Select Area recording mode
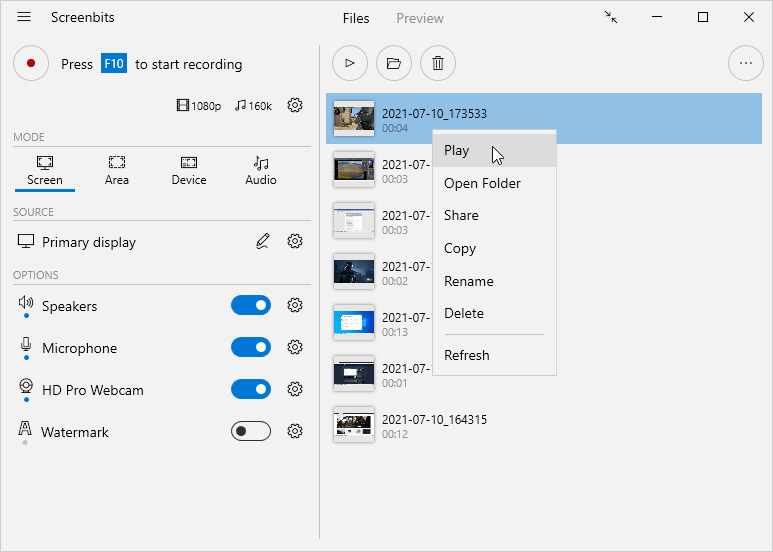This screenshot has height=552, width=773. [x=117, y=171]
